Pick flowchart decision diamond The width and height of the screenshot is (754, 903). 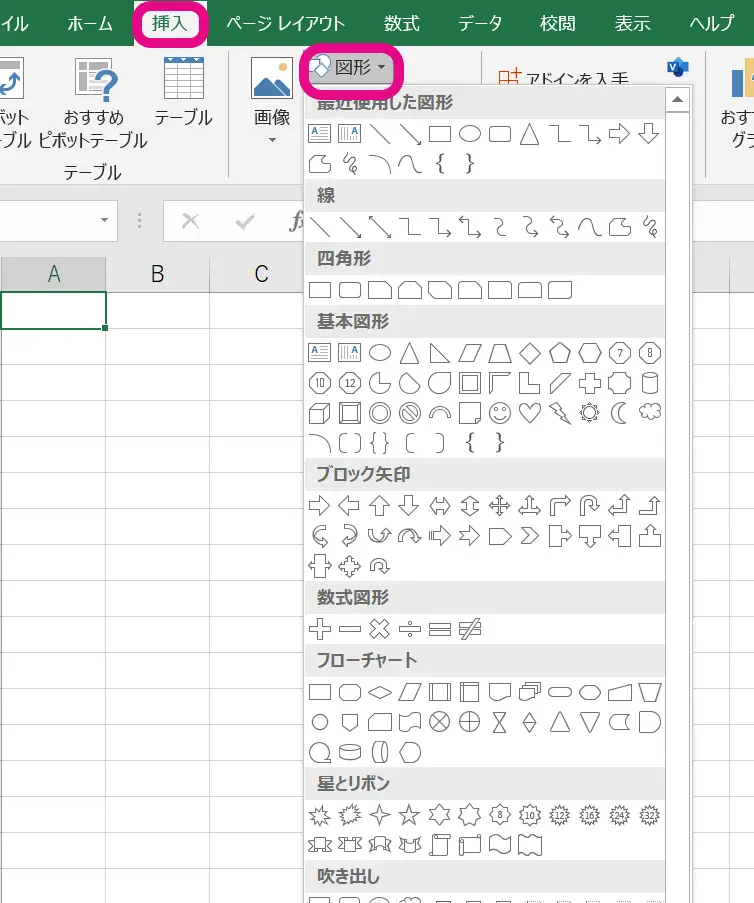tap(380, 692)
